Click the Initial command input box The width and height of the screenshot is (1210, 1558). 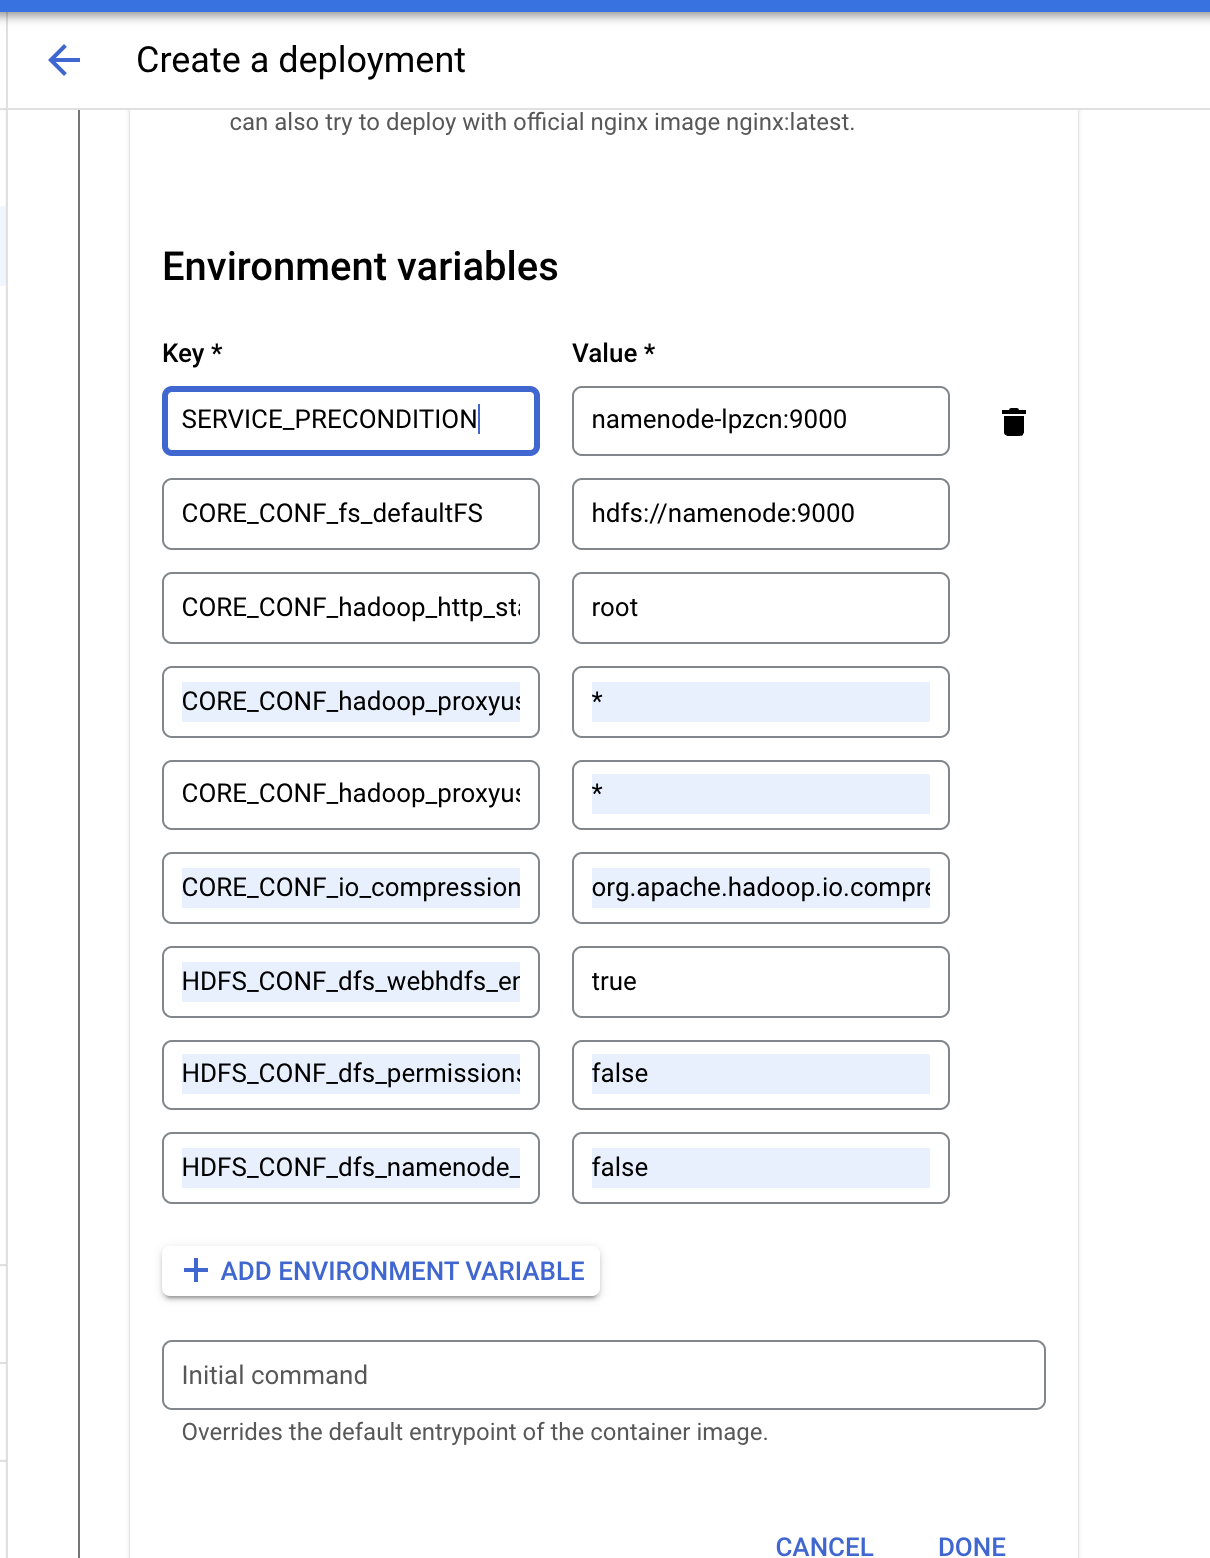[604, 1375]
